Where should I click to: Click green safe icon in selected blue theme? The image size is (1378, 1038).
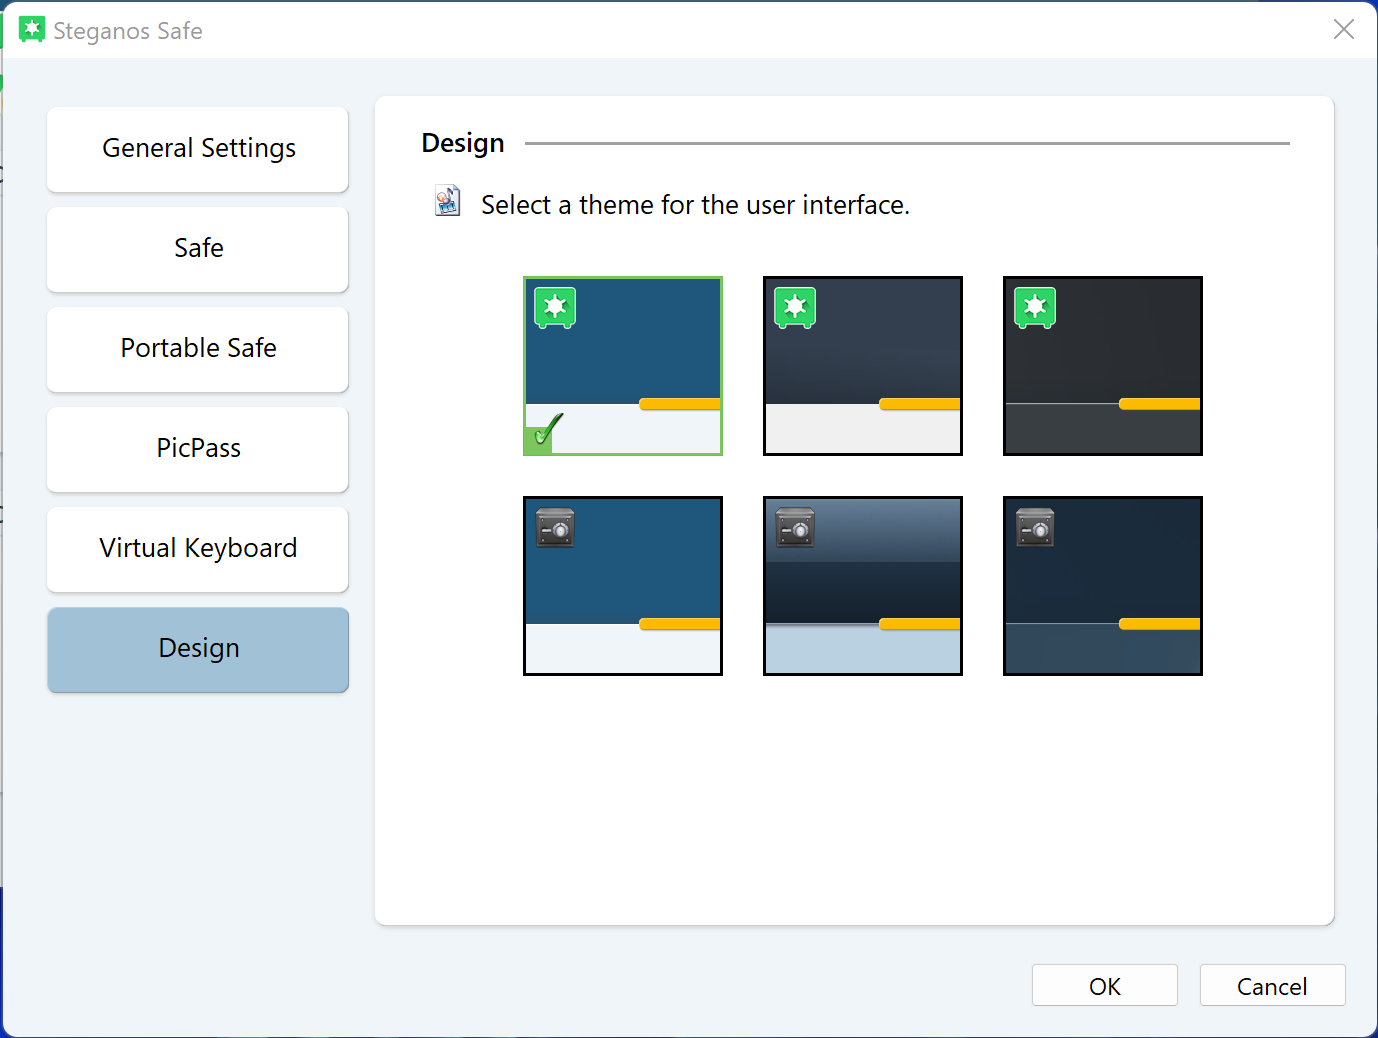pos(555,308)
